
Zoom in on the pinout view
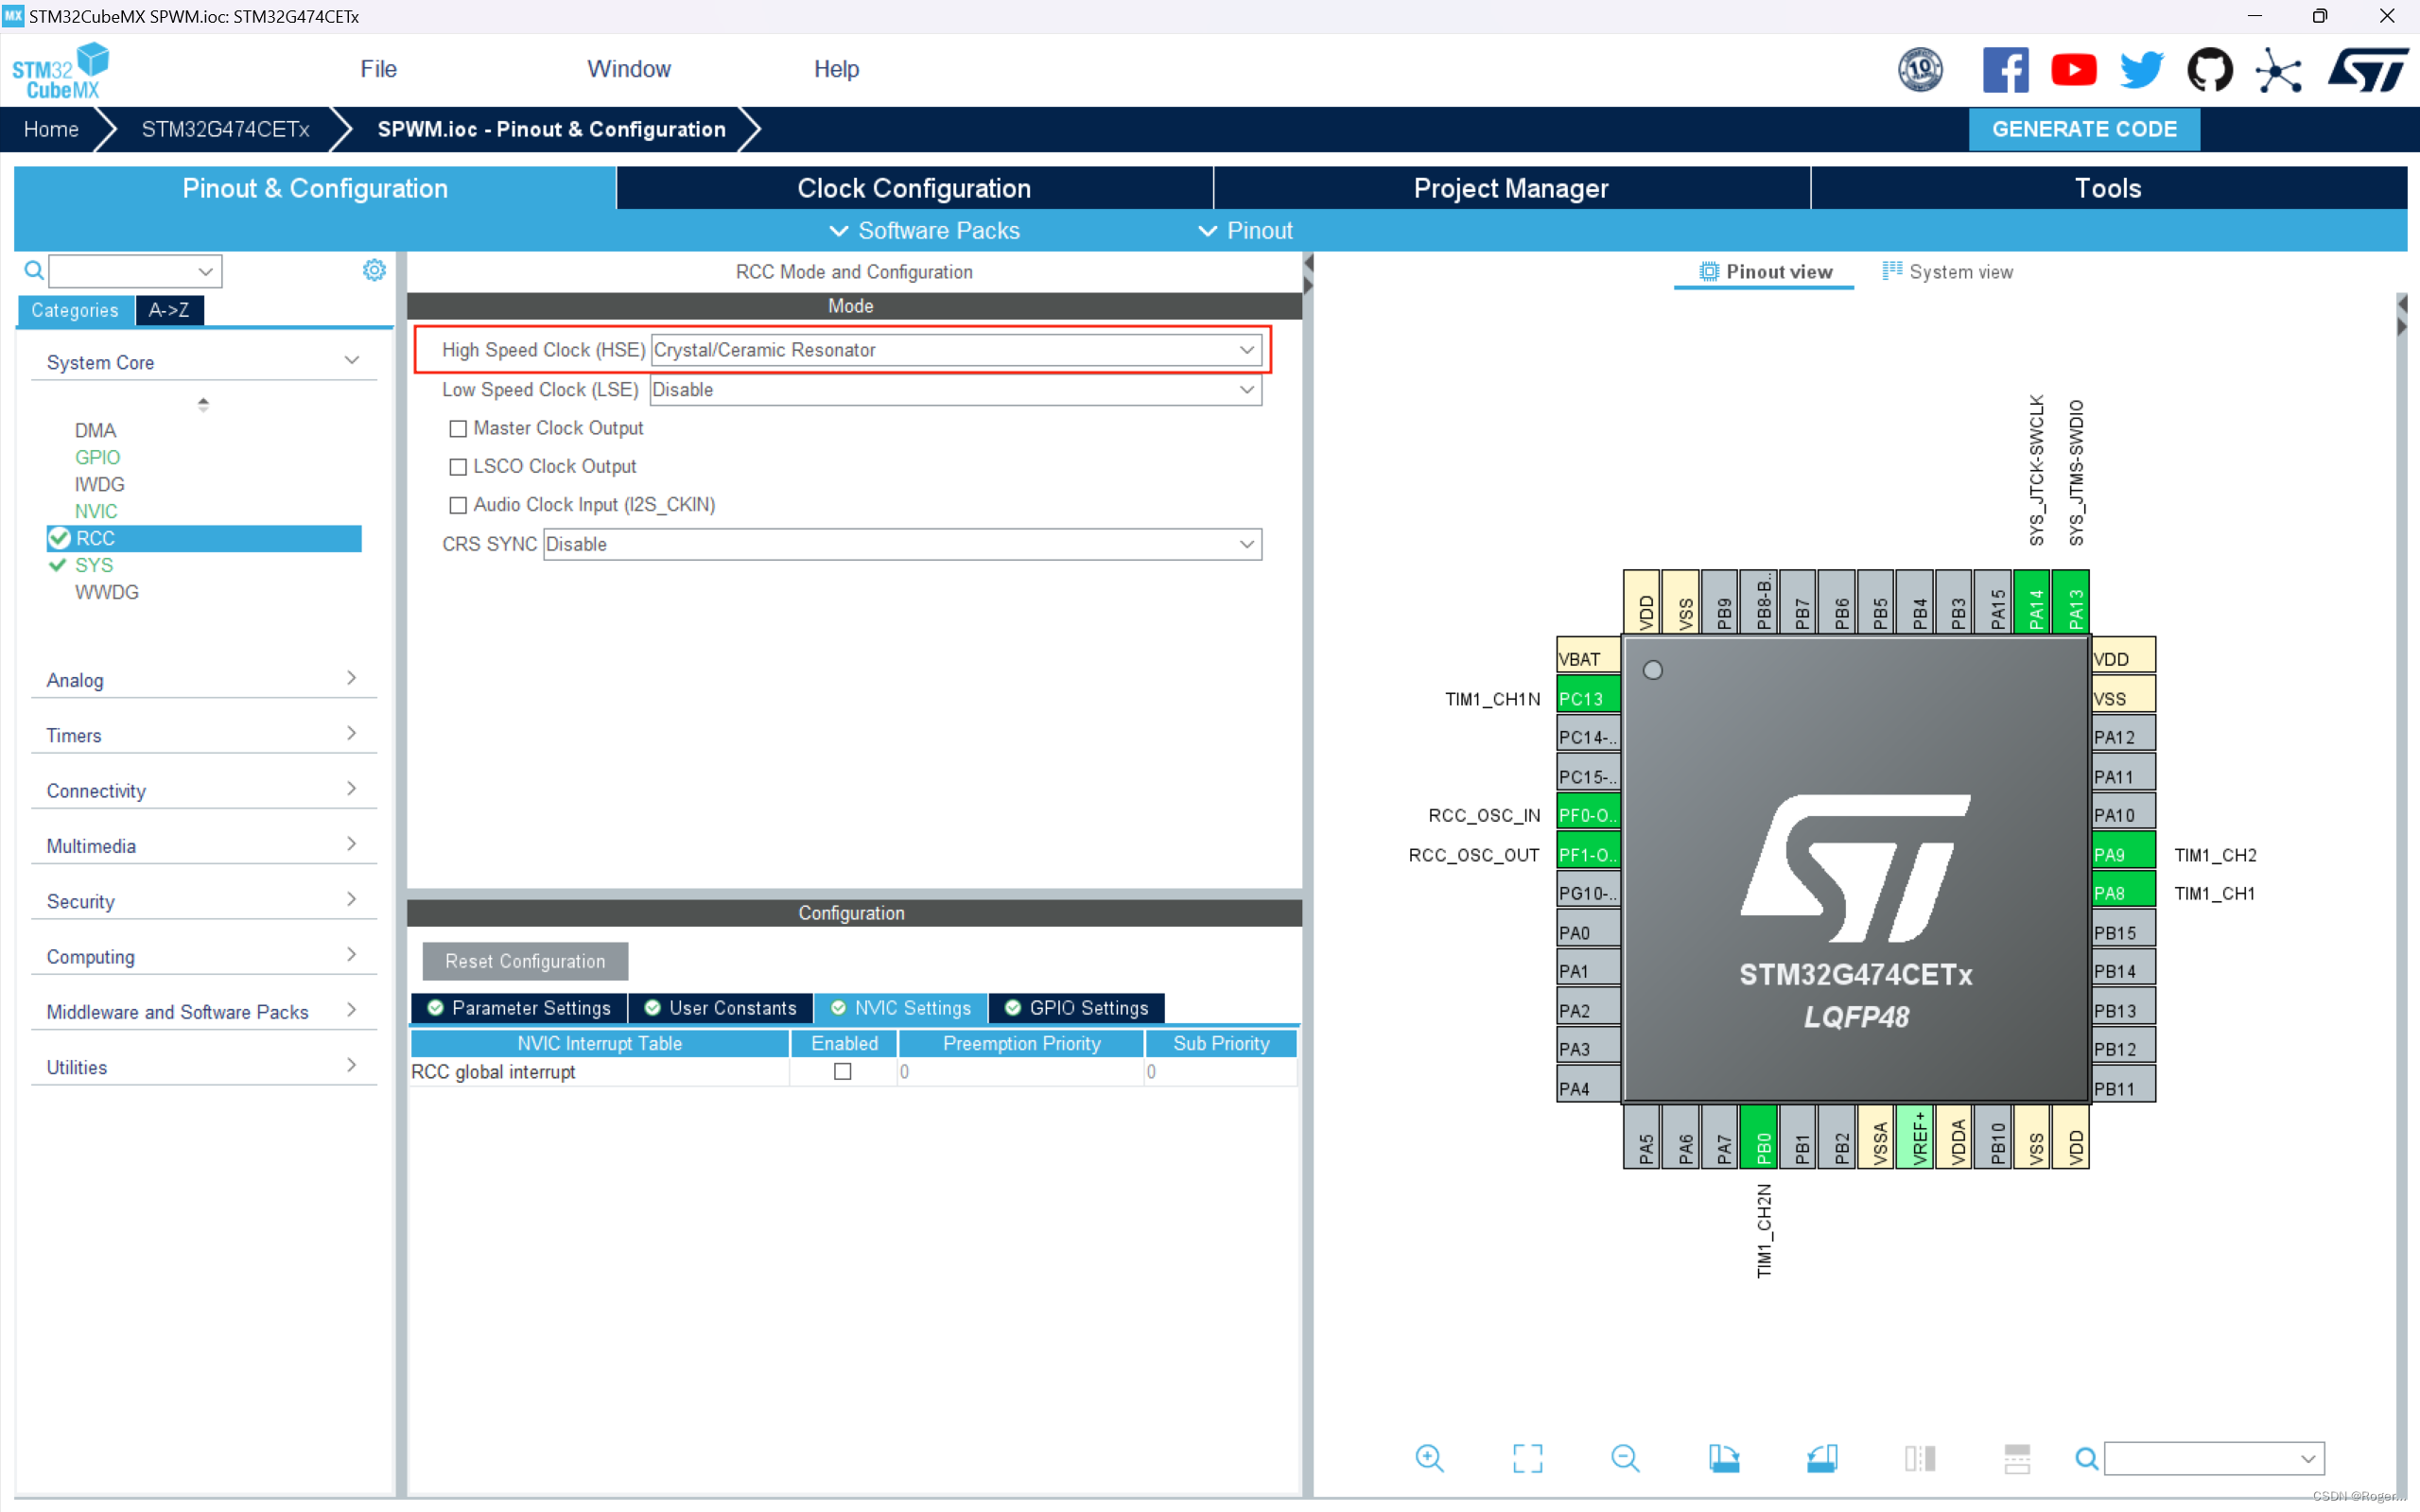coord(1428,1458)
